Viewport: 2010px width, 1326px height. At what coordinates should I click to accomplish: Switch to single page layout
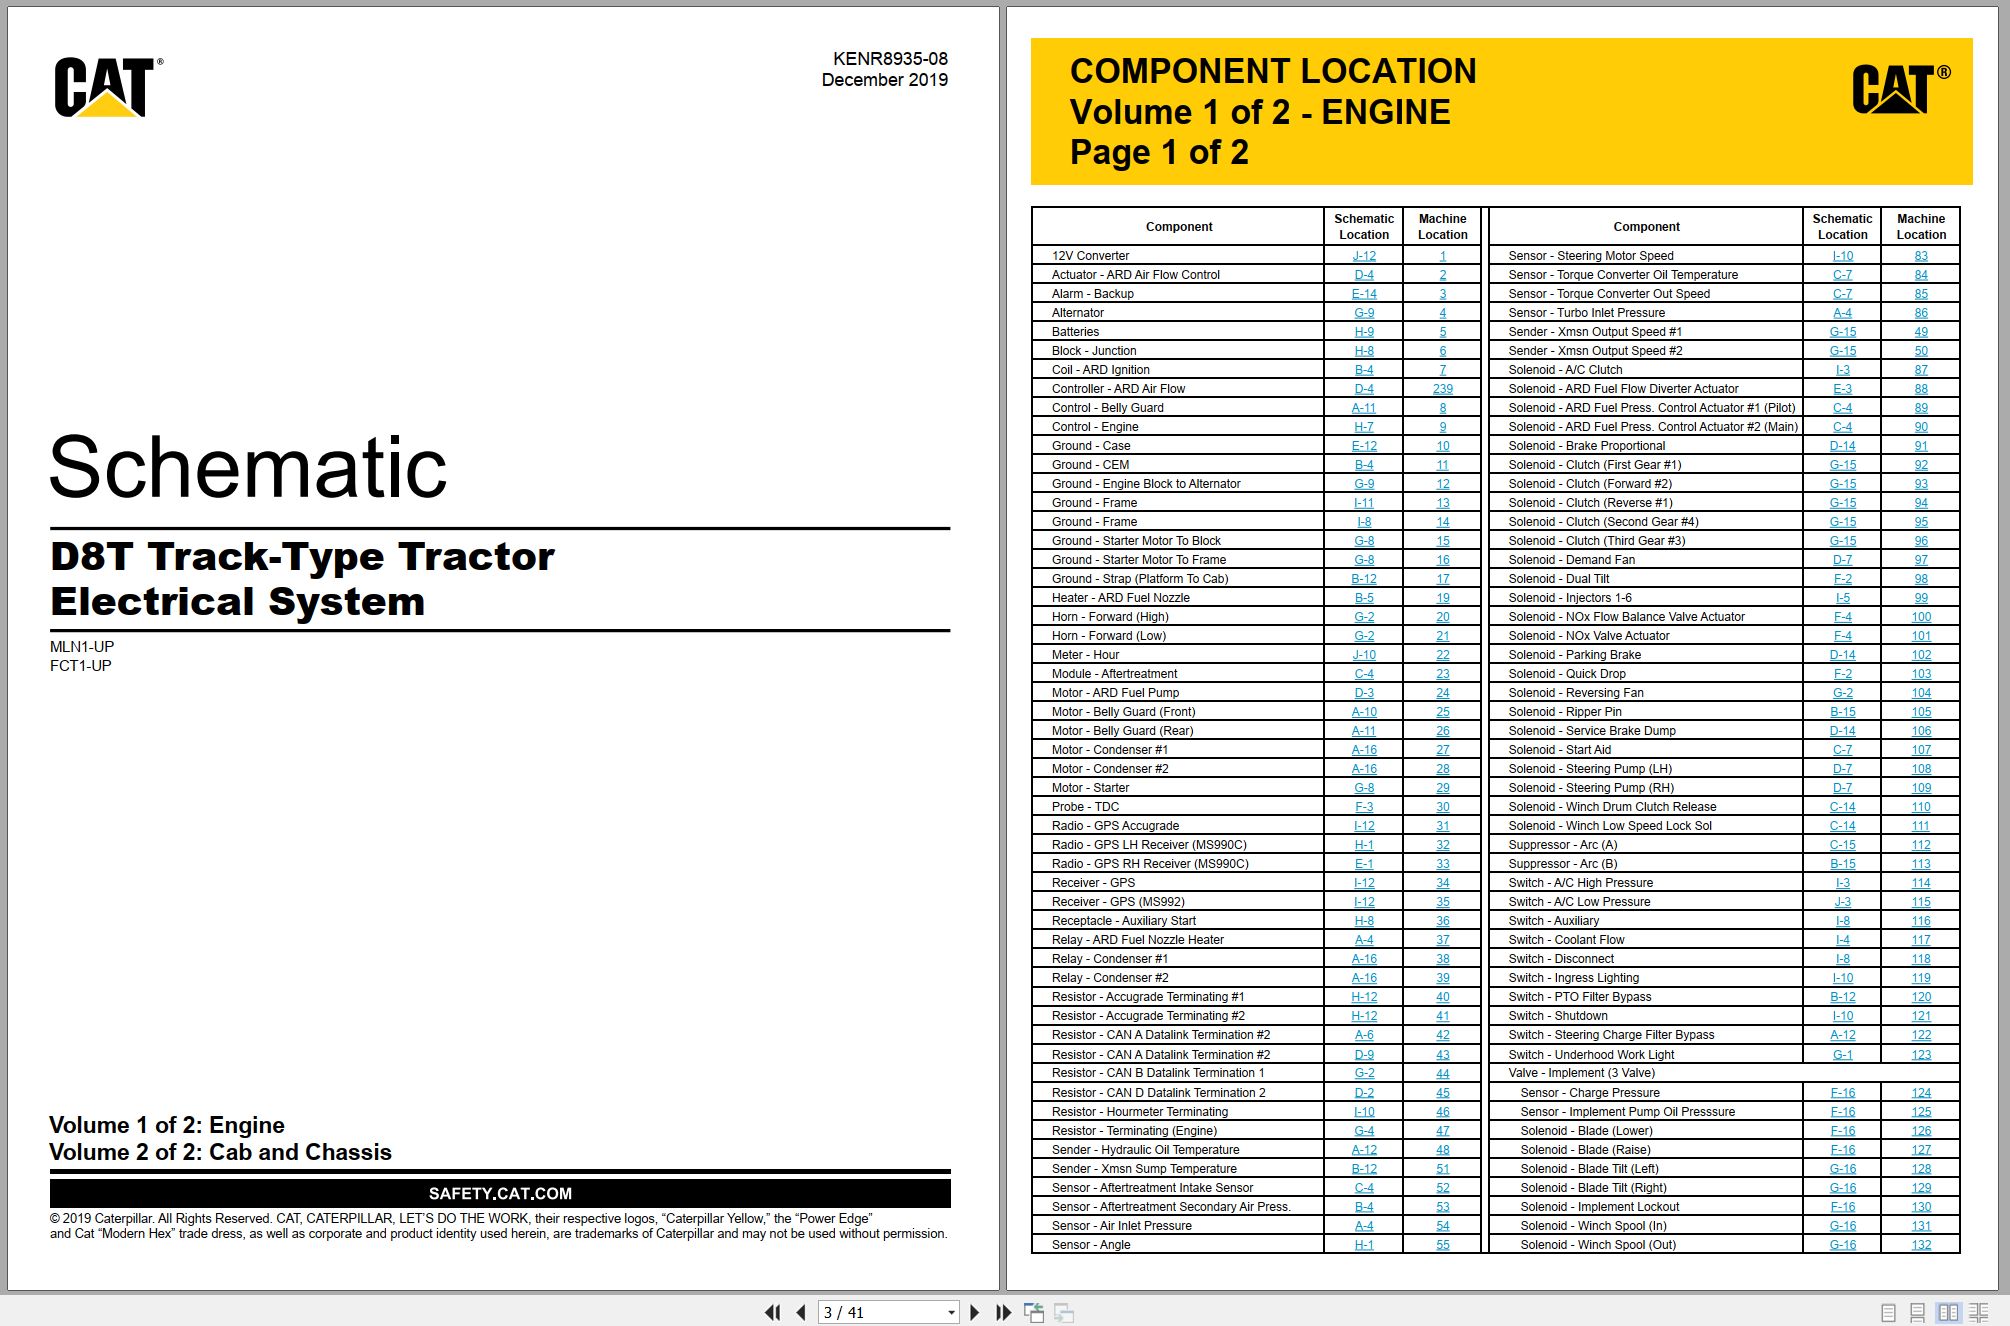pos(1888,1312)
